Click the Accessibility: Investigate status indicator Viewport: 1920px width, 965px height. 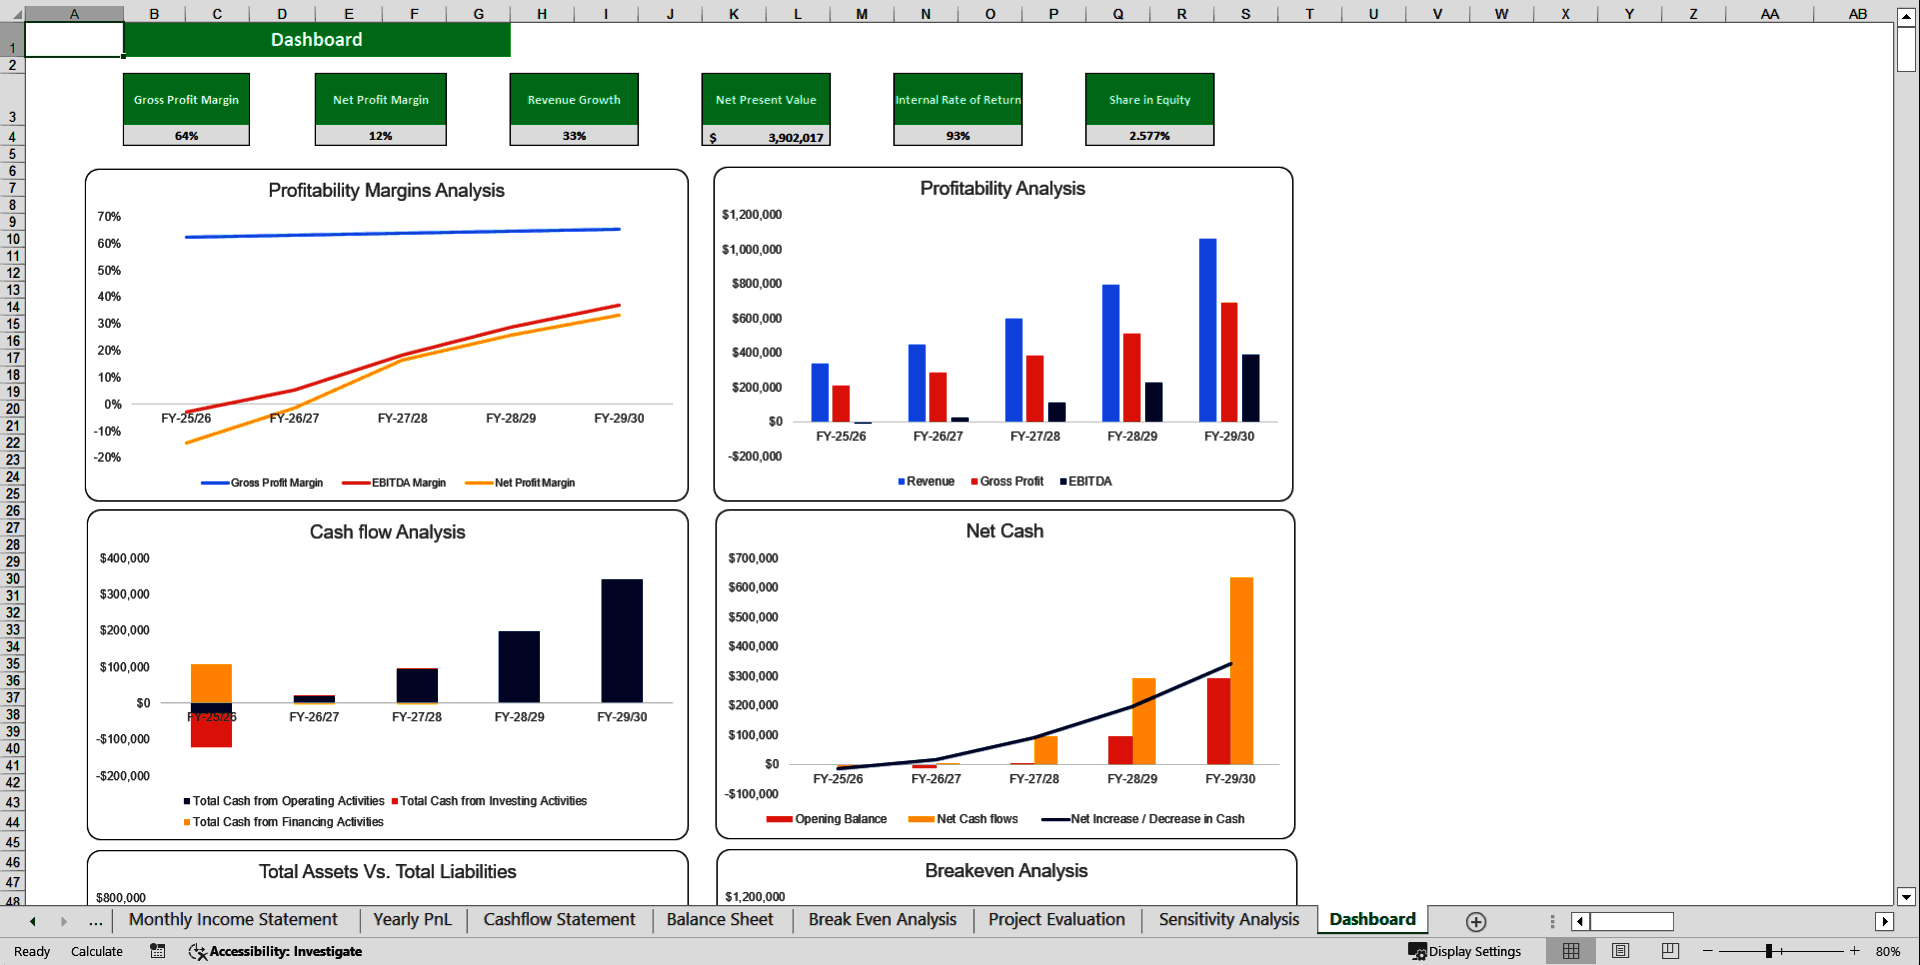[x=275, y=951]
